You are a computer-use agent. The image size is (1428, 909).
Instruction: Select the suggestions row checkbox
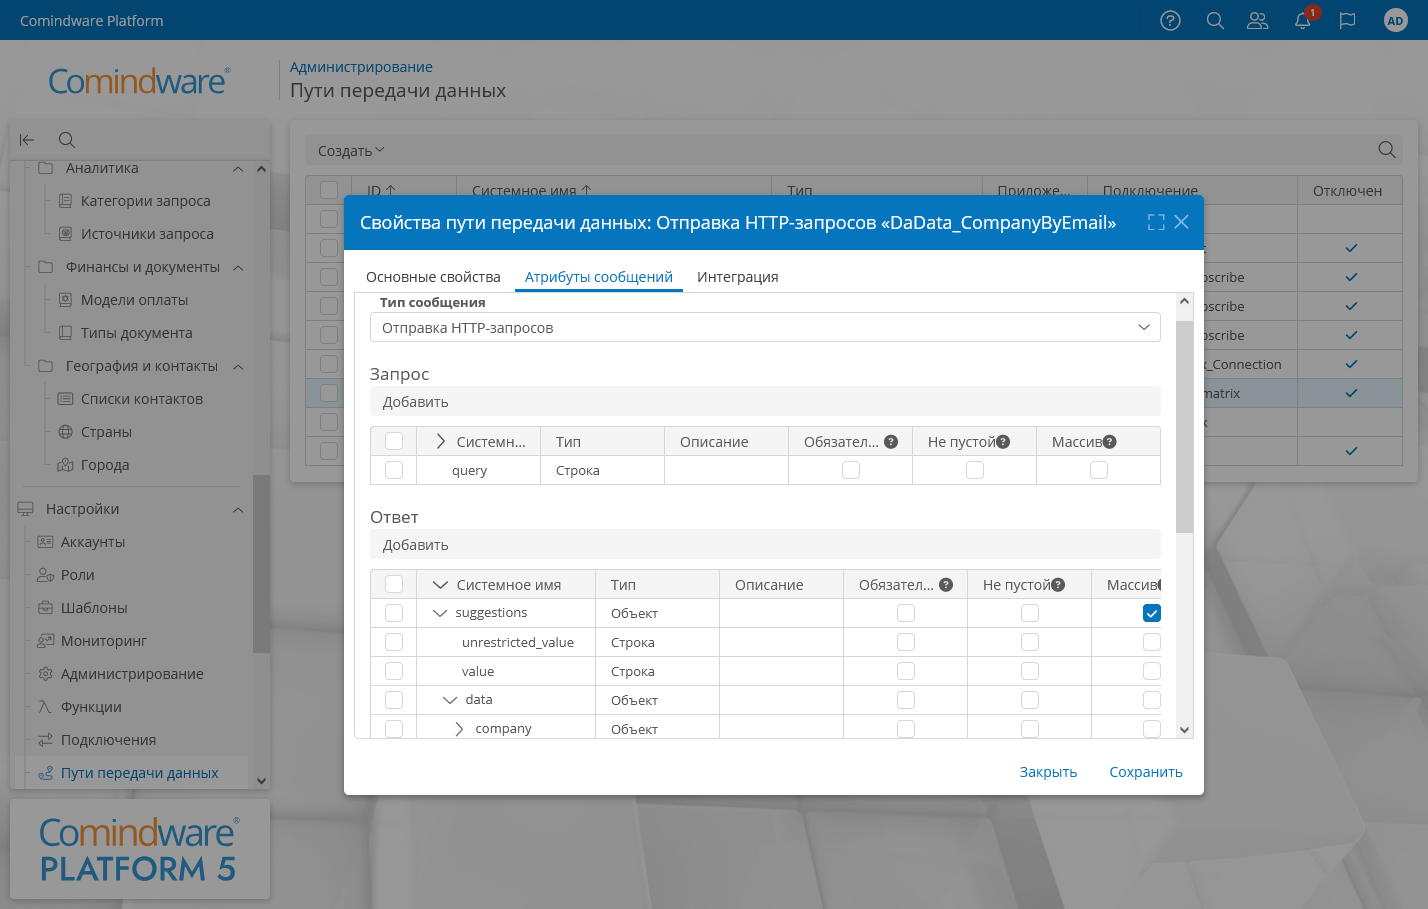394,613
